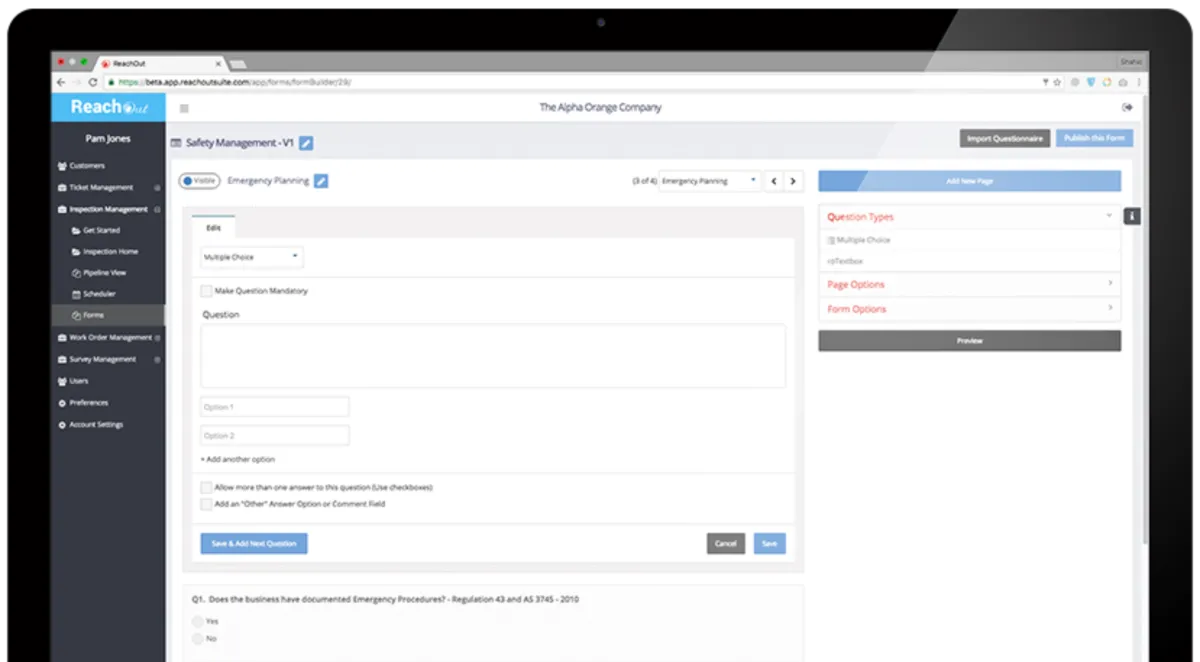Expand the Page Options section
The width and height of the screenshot is (1200, 662).
(969, 285)
